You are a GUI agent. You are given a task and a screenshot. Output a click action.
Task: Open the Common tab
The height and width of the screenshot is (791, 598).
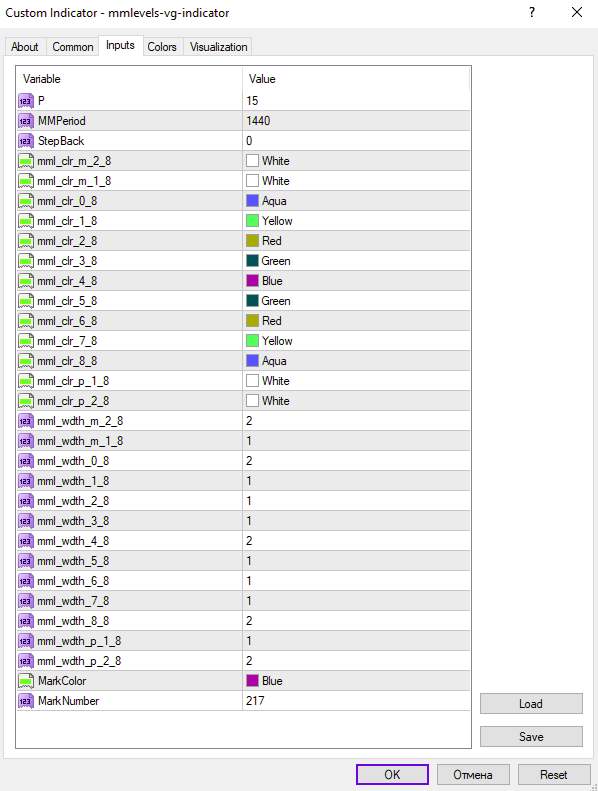click(73, 47)
